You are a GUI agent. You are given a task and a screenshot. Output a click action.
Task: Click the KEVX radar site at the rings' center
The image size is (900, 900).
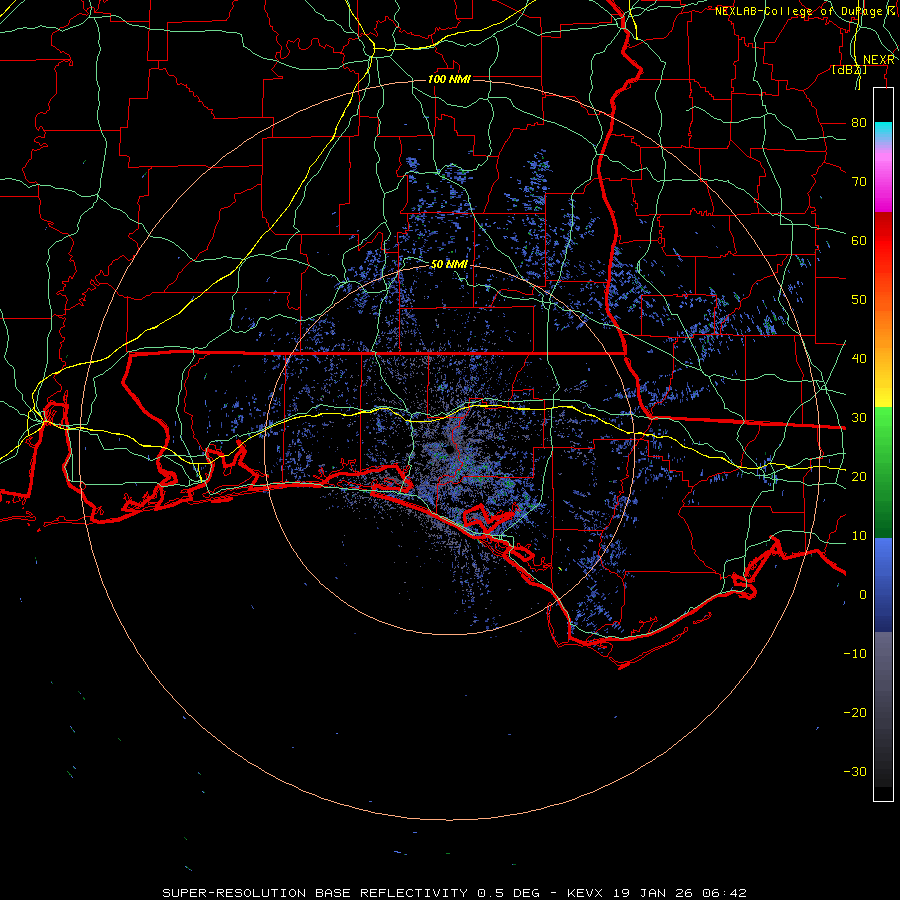point(449,450)
